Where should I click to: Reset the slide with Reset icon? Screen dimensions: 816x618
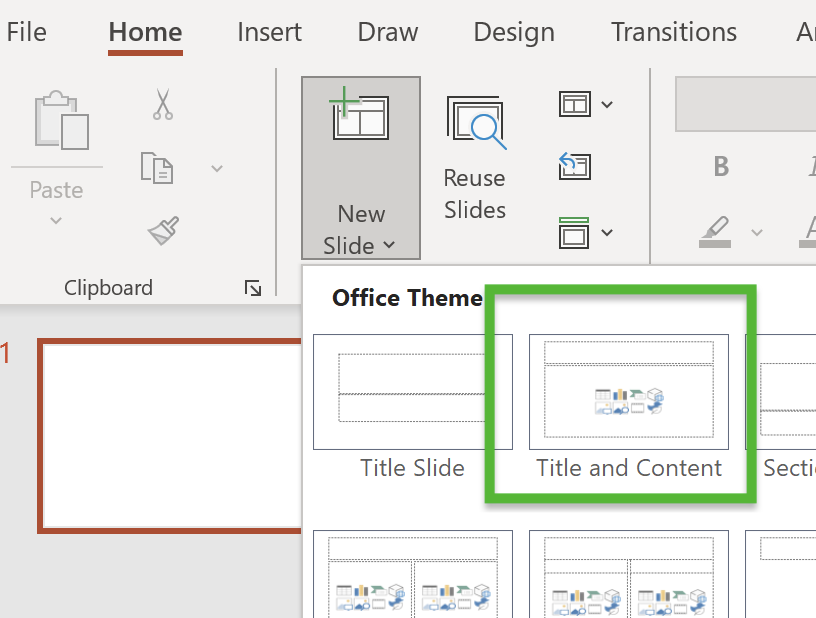tap(575, 166)
